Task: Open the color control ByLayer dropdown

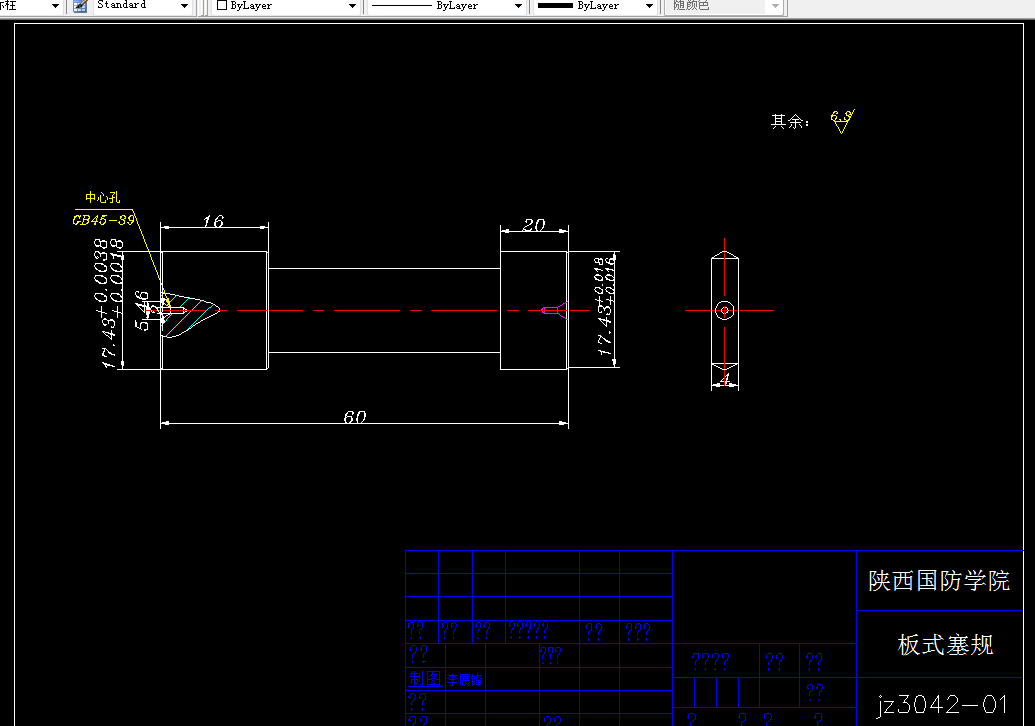Action: point(352,6)
